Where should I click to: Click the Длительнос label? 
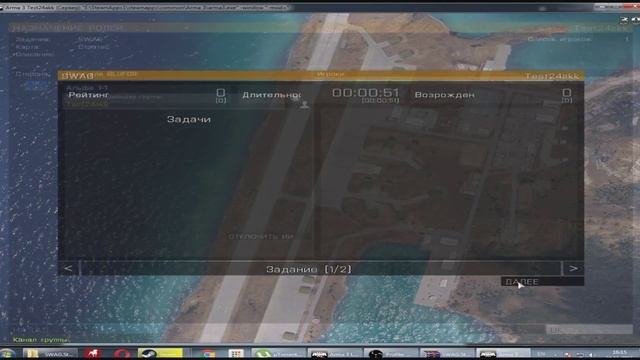(271, 95)
